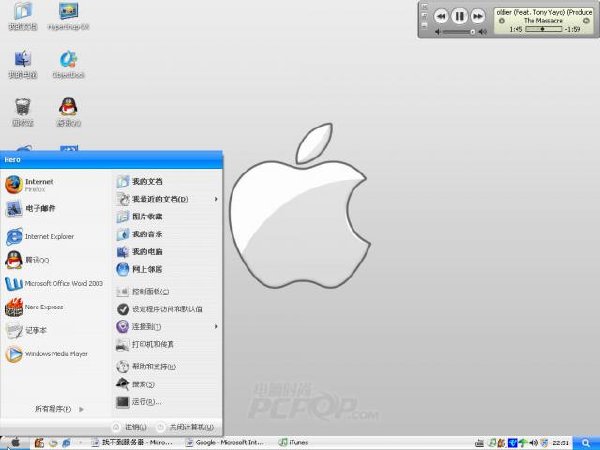600x450 pixels.
Task: Open the QQ penguin desktop icon
Action: (68, 111)
